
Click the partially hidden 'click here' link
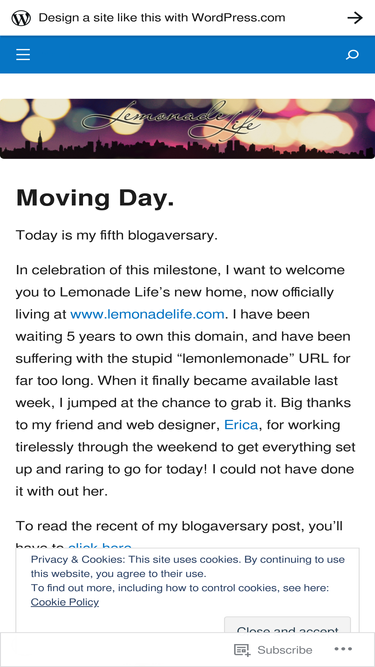100,545
